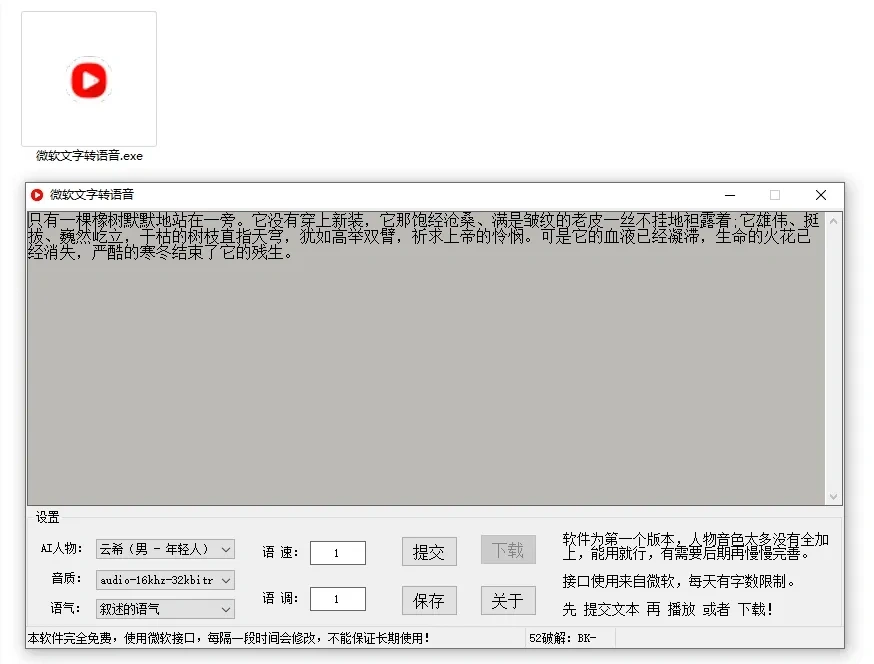Image resolution: width=874 pixels, height=664 pixels.
Task: Click the 语调 pitch input field
Action: coord(337,599)
